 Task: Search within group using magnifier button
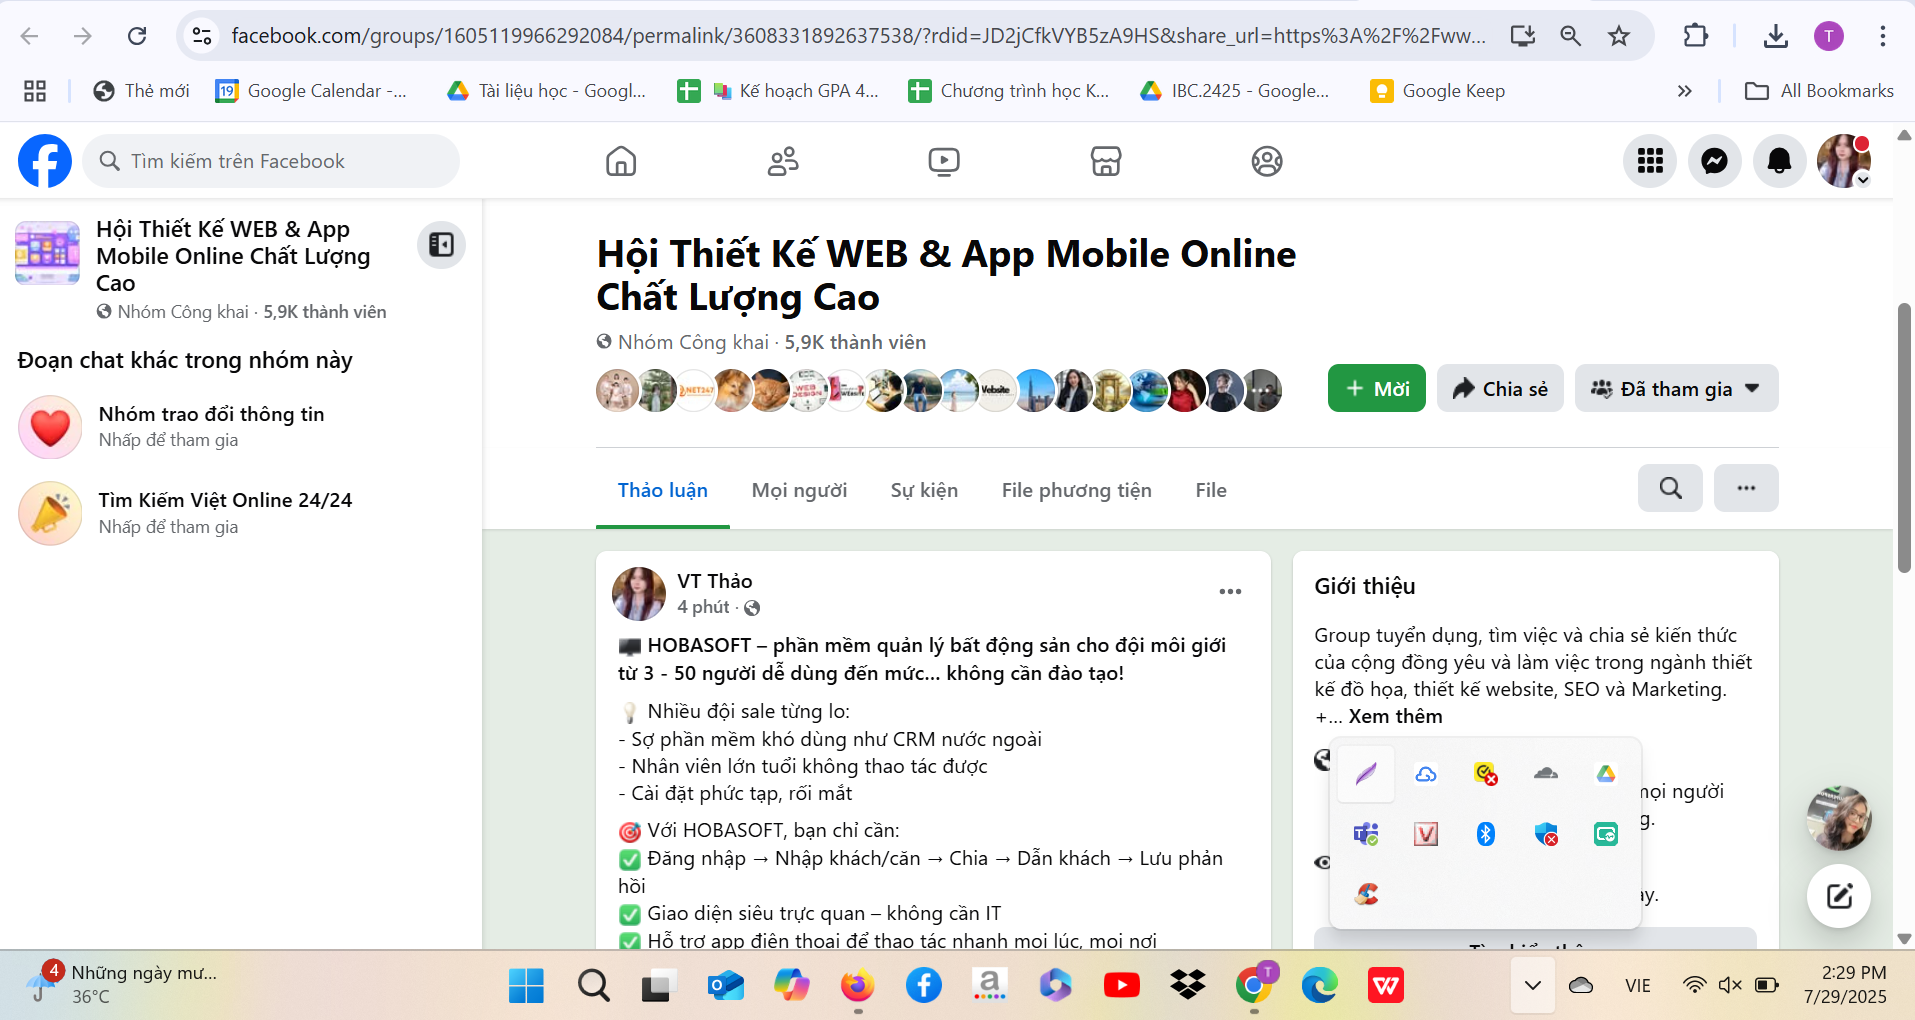(x=1670, y=488)
